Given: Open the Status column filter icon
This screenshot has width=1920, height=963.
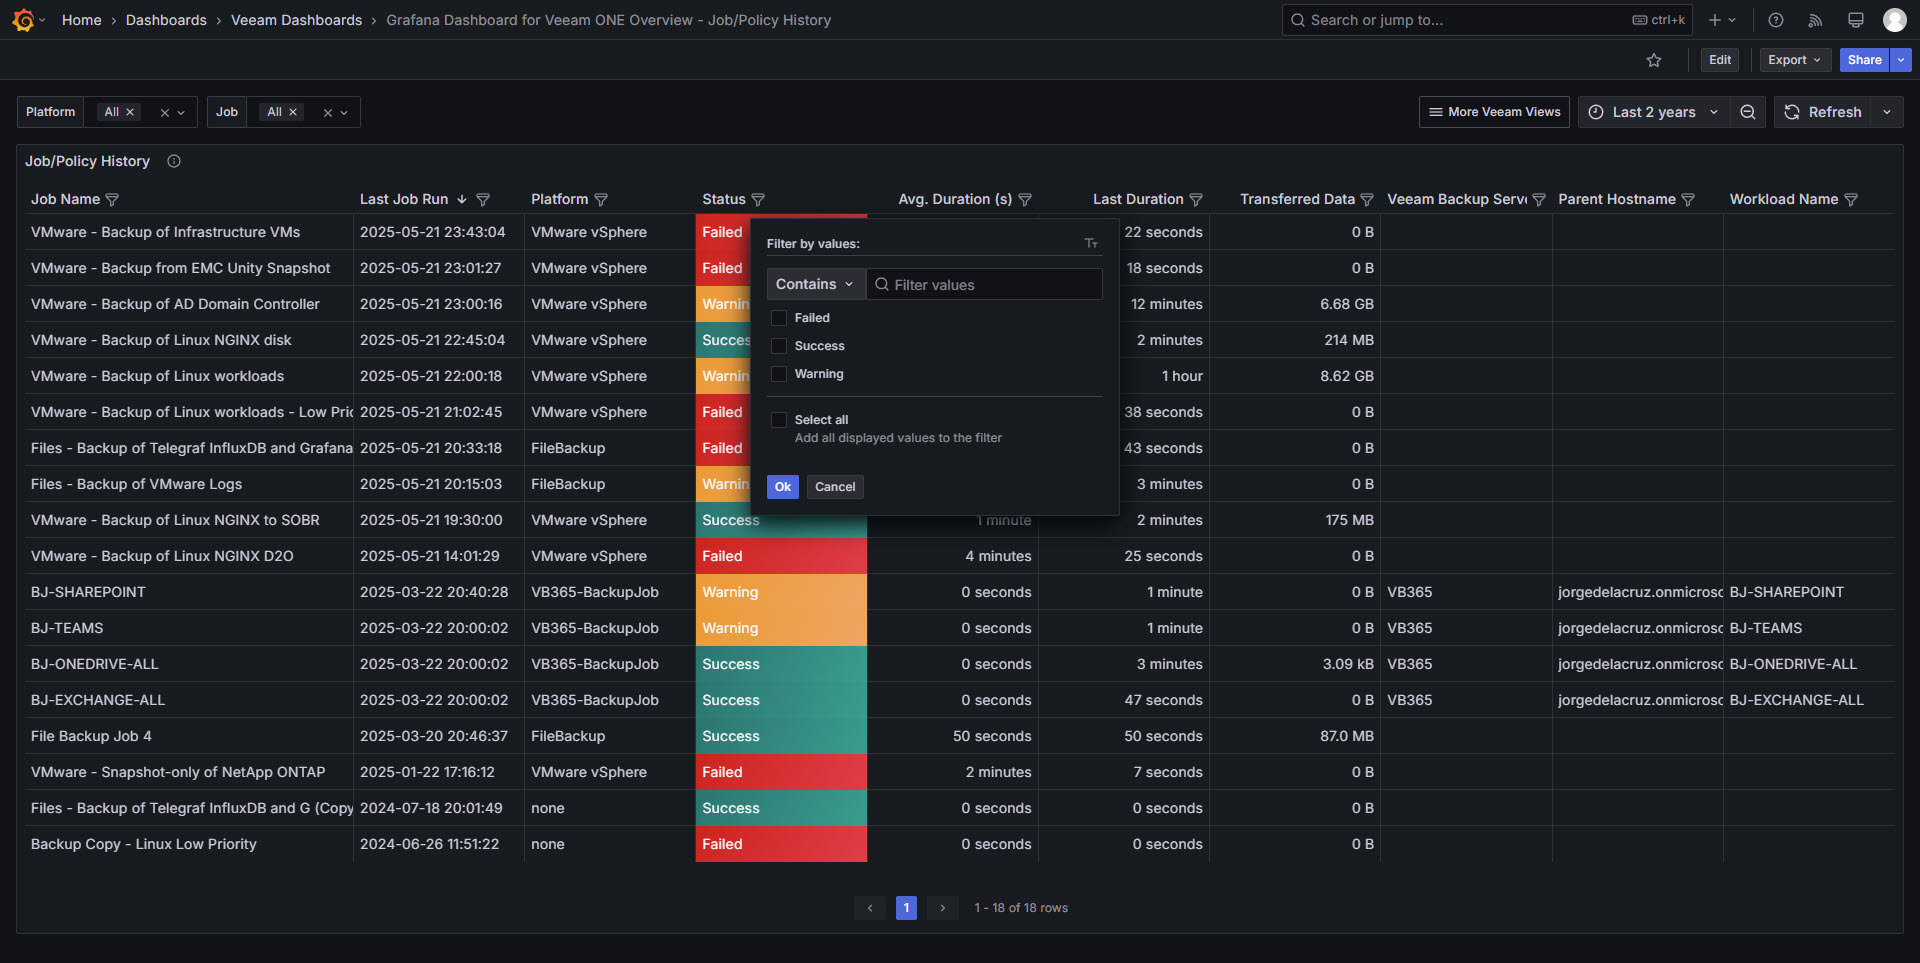Looking at the screenshot, I should [x=758, y=200].
